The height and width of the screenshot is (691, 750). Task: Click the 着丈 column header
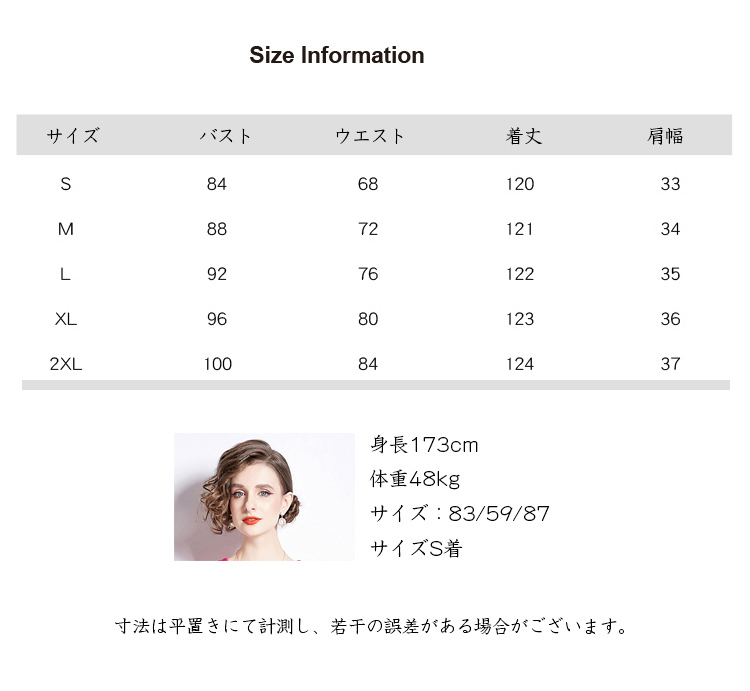click(523, 136)
